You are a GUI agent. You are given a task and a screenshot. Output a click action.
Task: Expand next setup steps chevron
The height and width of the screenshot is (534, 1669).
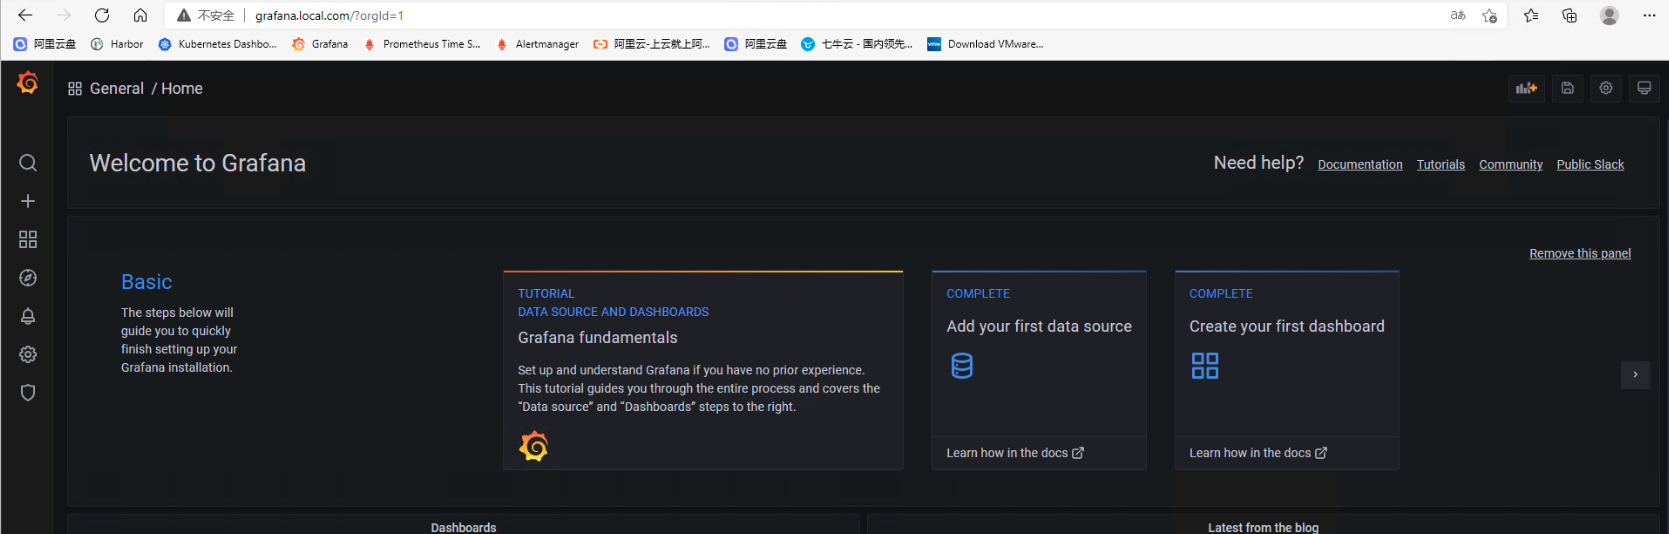[x=1635, y=375]
